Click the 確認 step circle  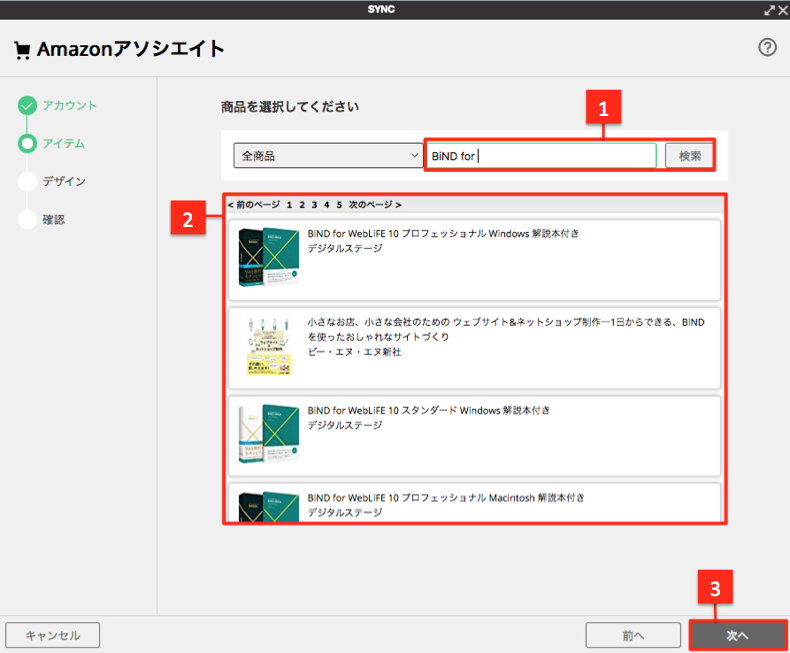[x=27, y=219]
